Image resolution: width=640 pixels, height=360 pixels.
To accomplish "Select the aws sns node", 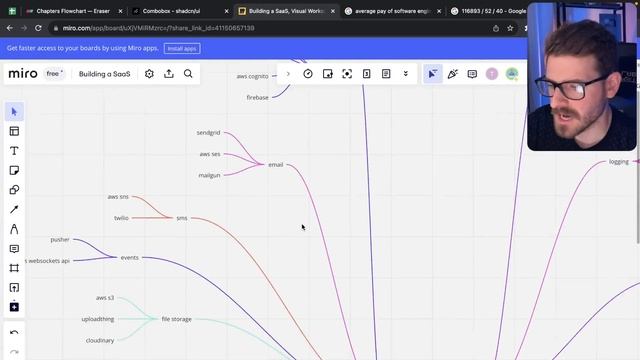I will [x=118, y=197].
